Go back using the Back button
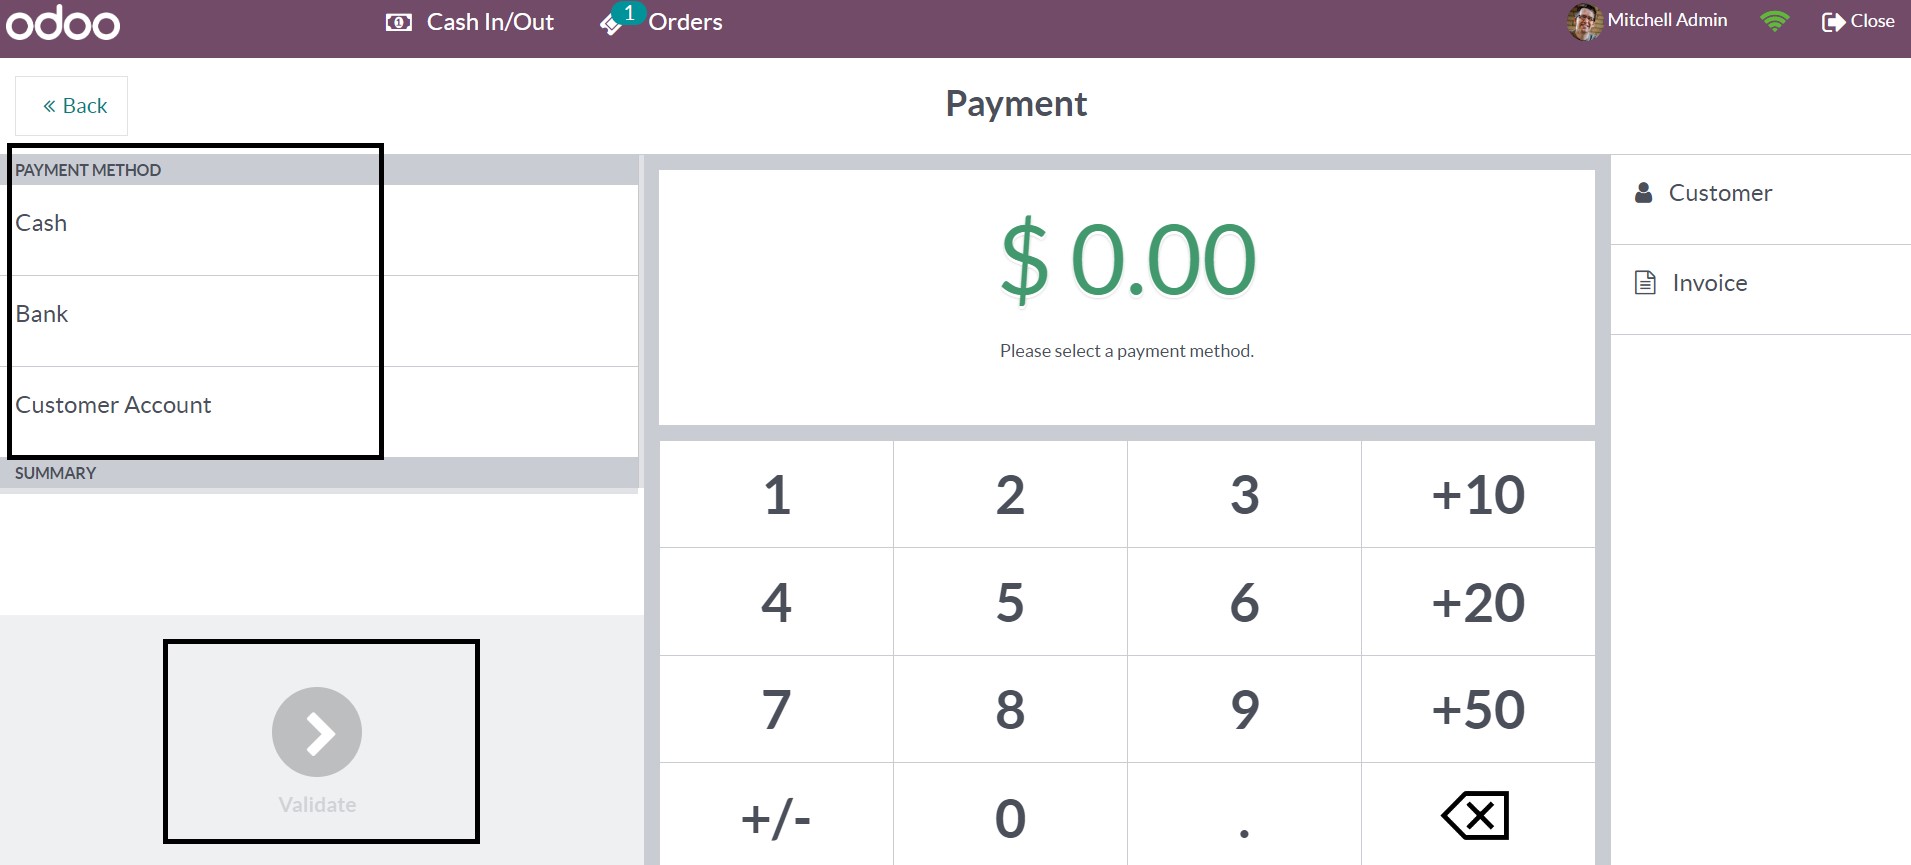 tap(72, 106)
